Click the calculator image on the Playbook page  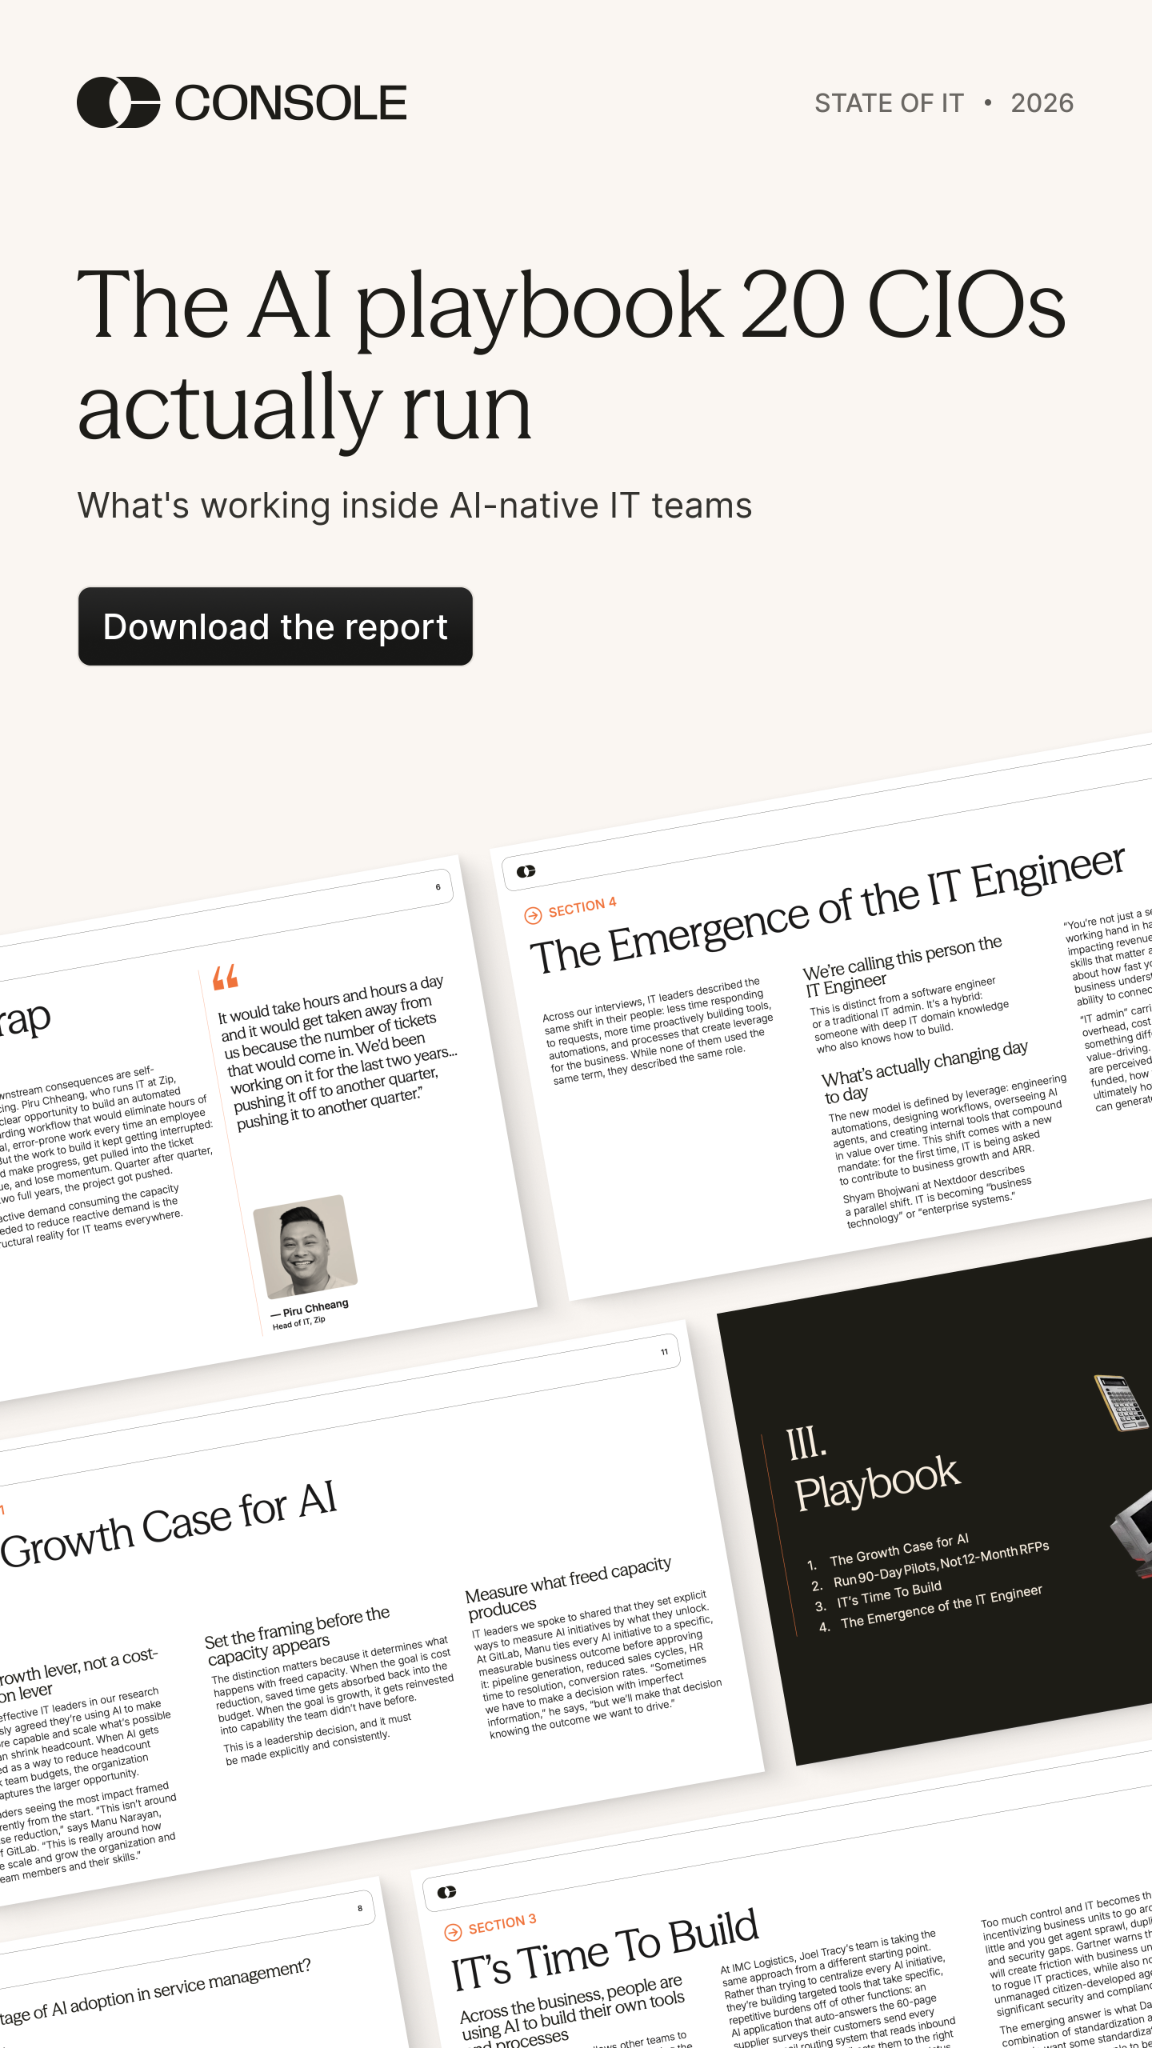point(1120,1401)
